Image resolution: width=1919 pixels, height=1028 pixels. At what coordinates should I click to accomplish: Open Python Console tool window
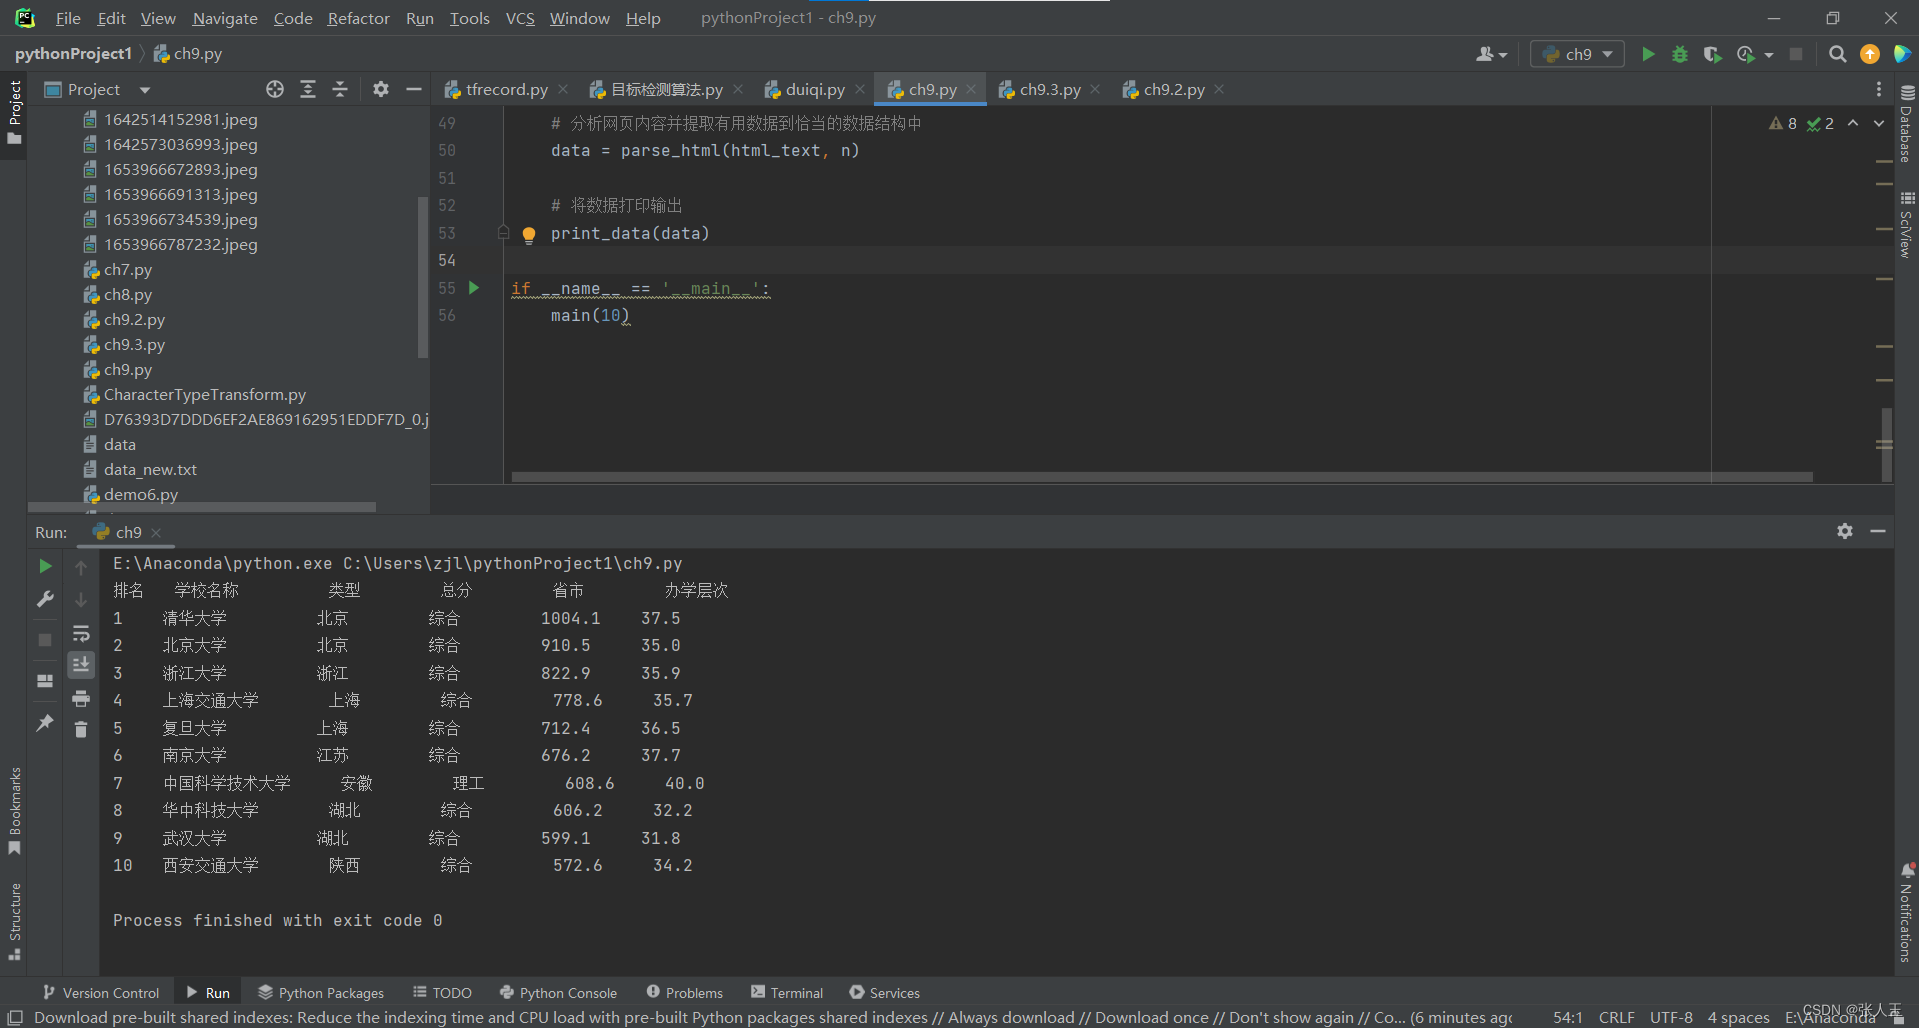click(558, 992)
